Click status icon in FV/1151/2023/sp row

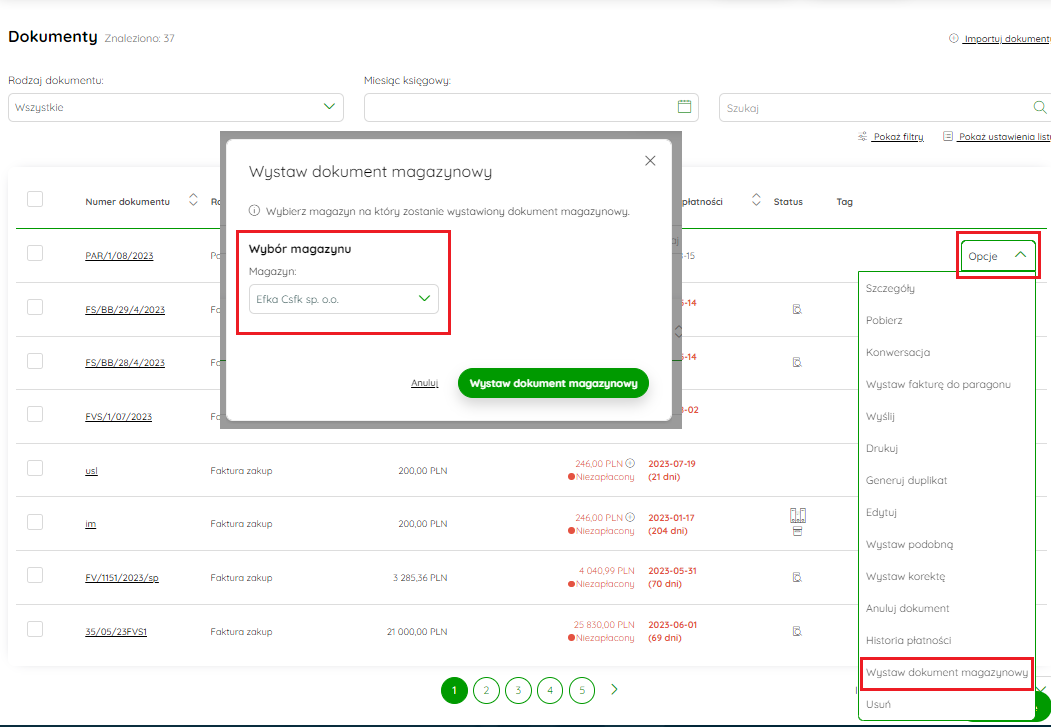click(x=797, y=577)
